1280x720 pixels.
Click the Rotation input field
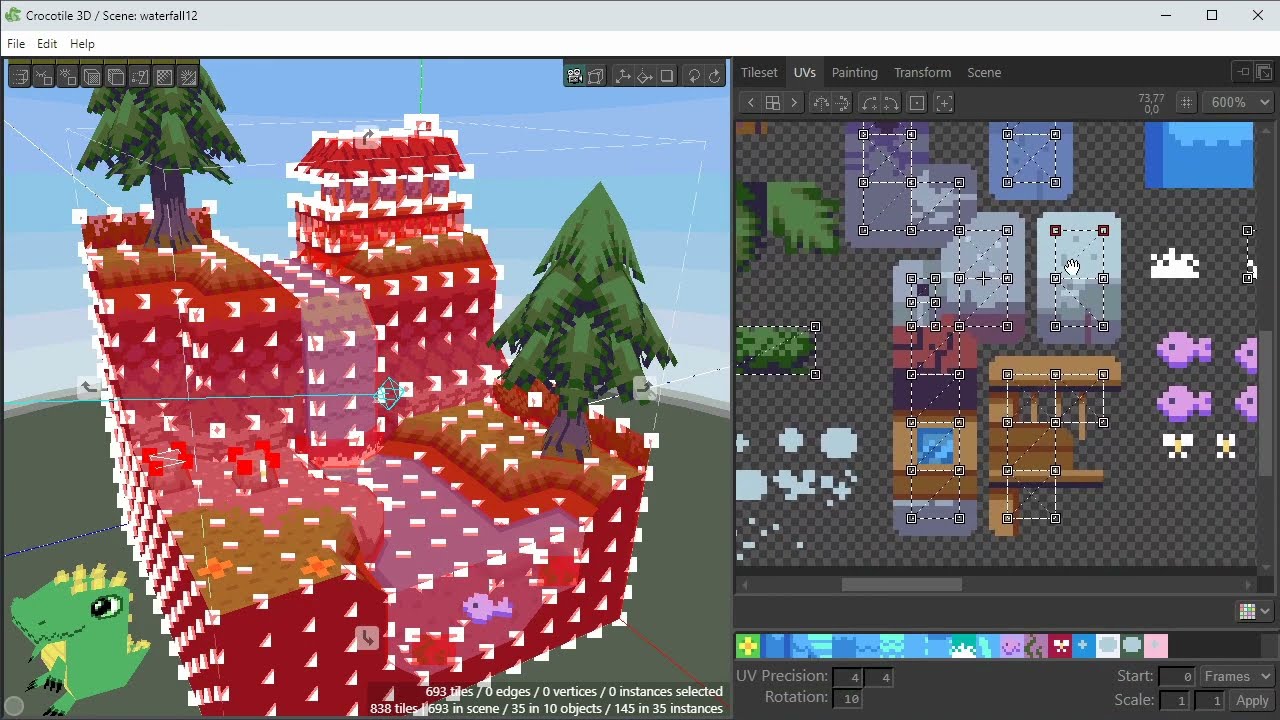click(x=847, y=699)
